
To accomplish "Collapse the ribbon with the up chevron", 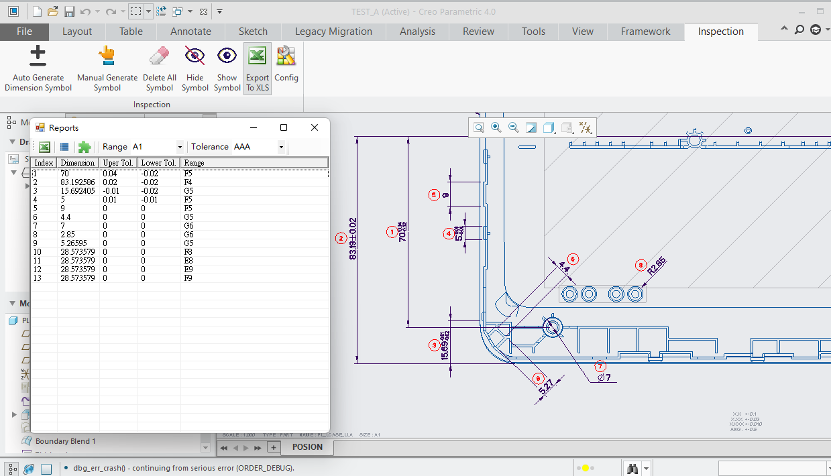I will 784,30.
